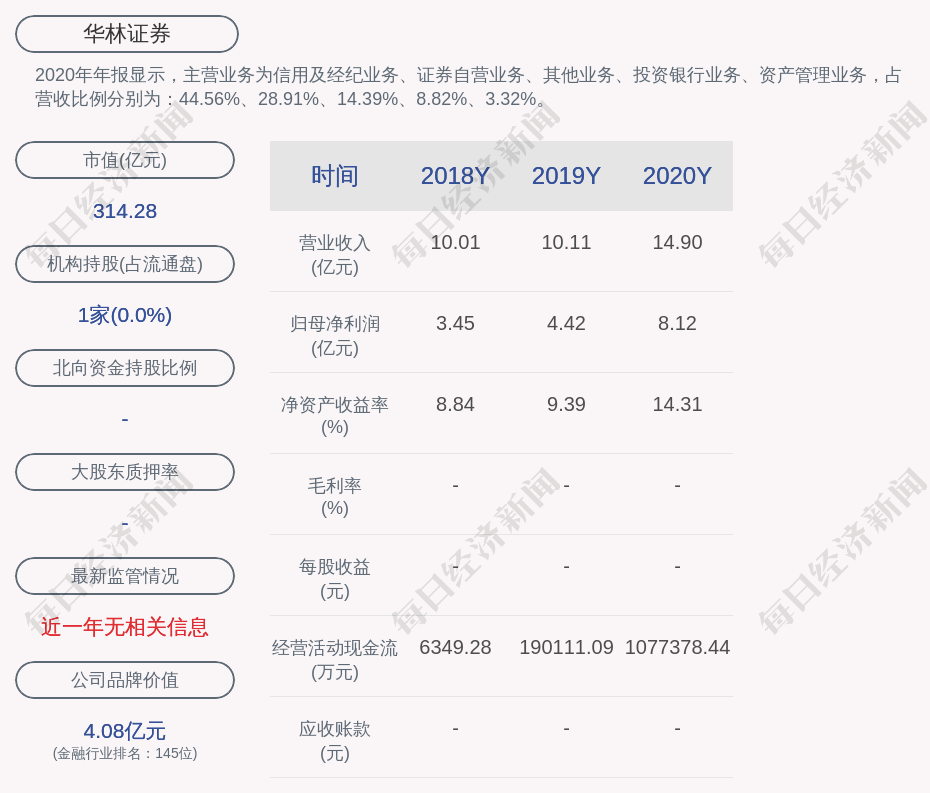
Task: Click the 时间 table header
Action: pyautogui.click(x=335, y=176)
